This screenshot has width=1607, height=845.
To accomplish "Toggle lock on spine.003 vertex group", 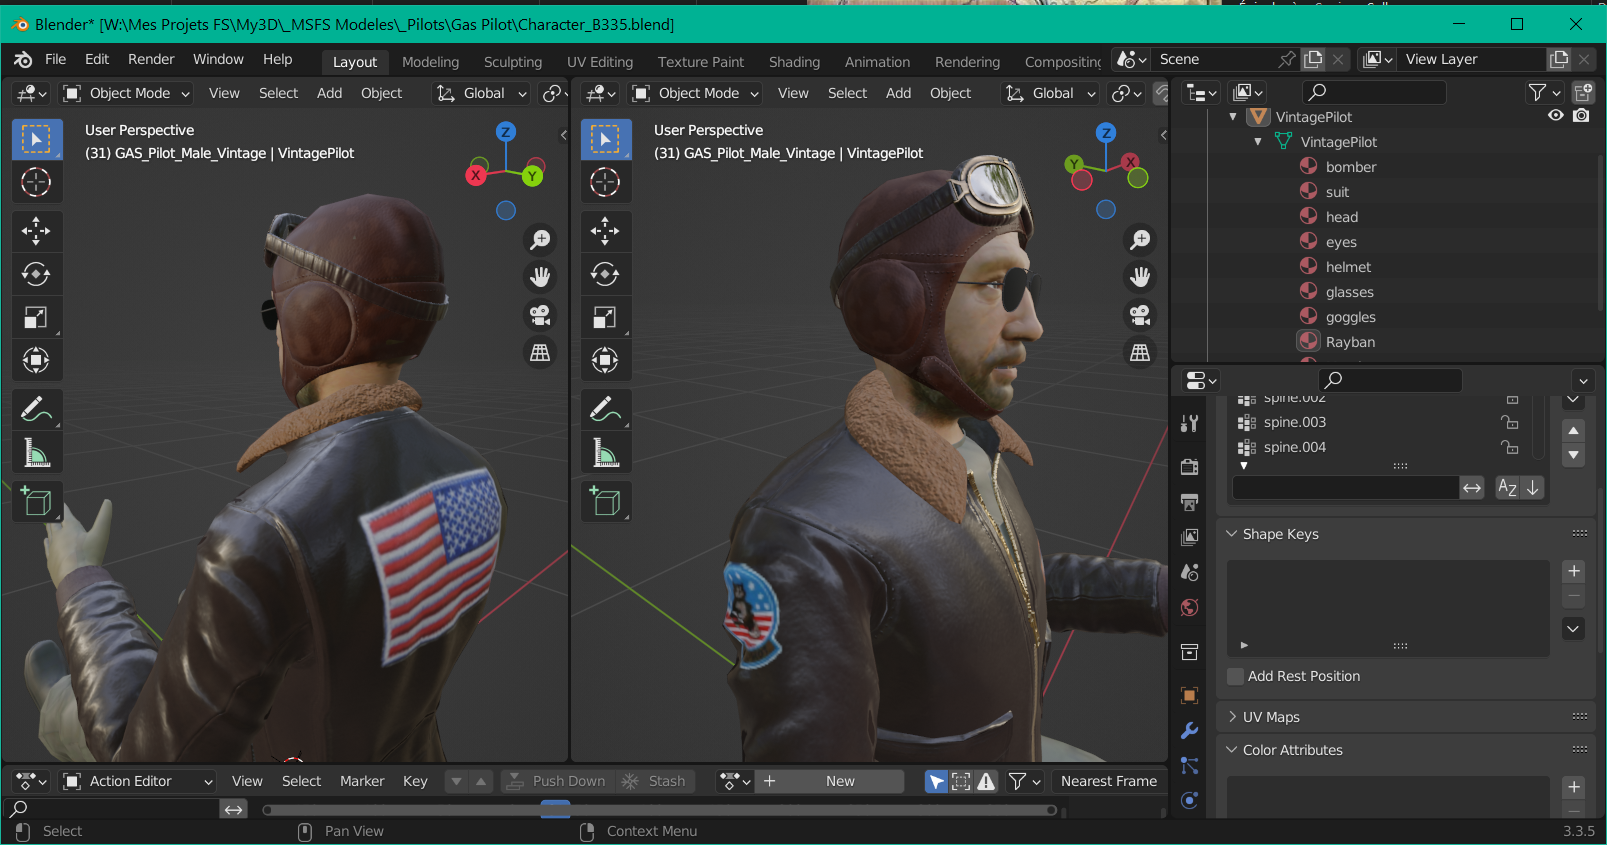I will pyautogui.click(x=1510, y=422).
